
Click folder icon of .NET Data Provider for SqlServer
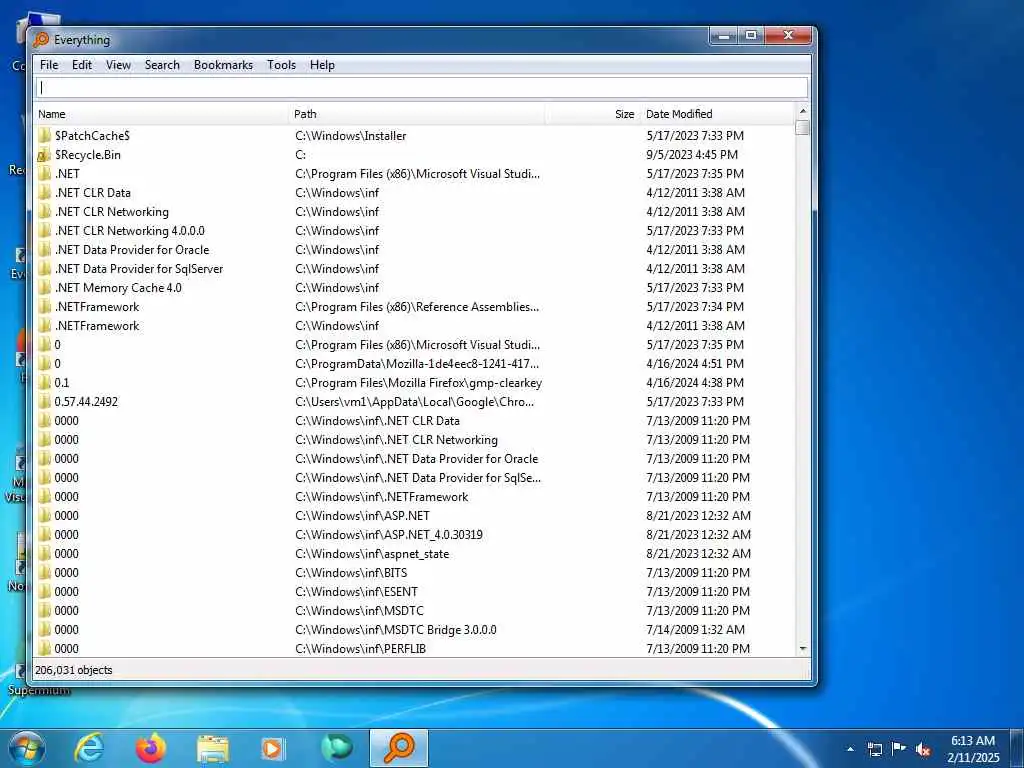(x=44, y=268)
